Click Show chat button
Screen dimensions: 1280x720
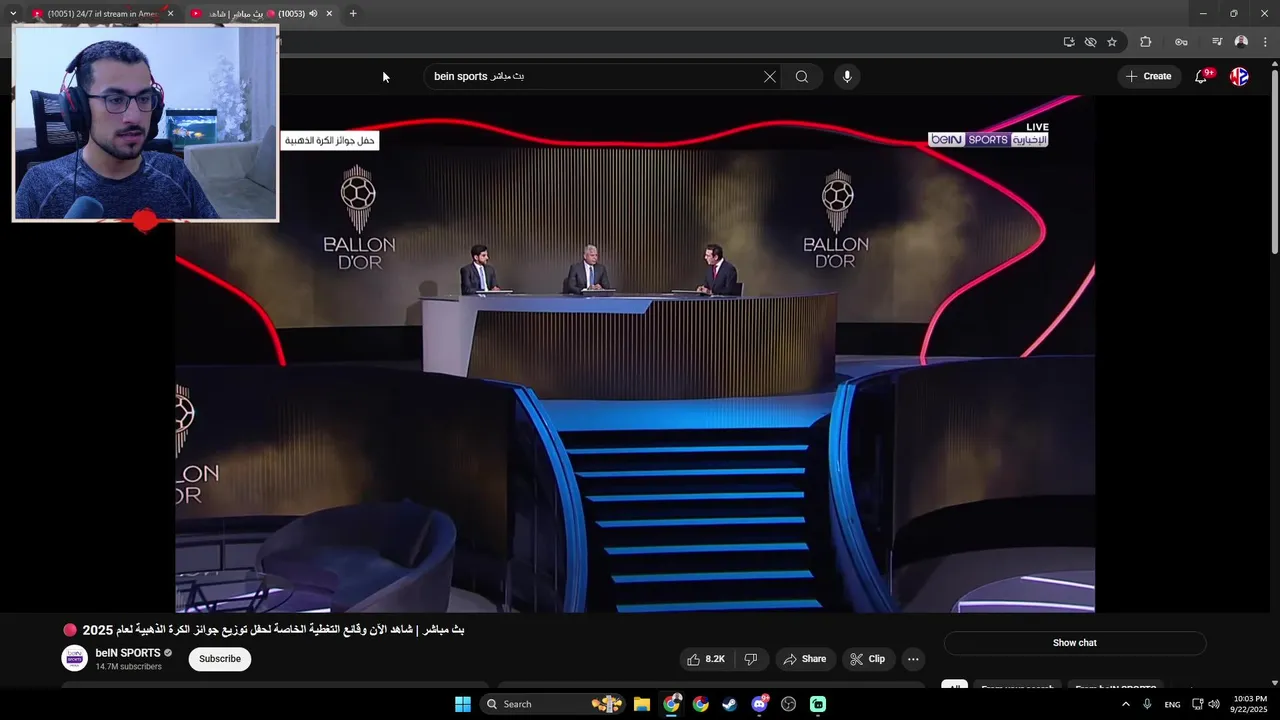tap(1075, 643)
